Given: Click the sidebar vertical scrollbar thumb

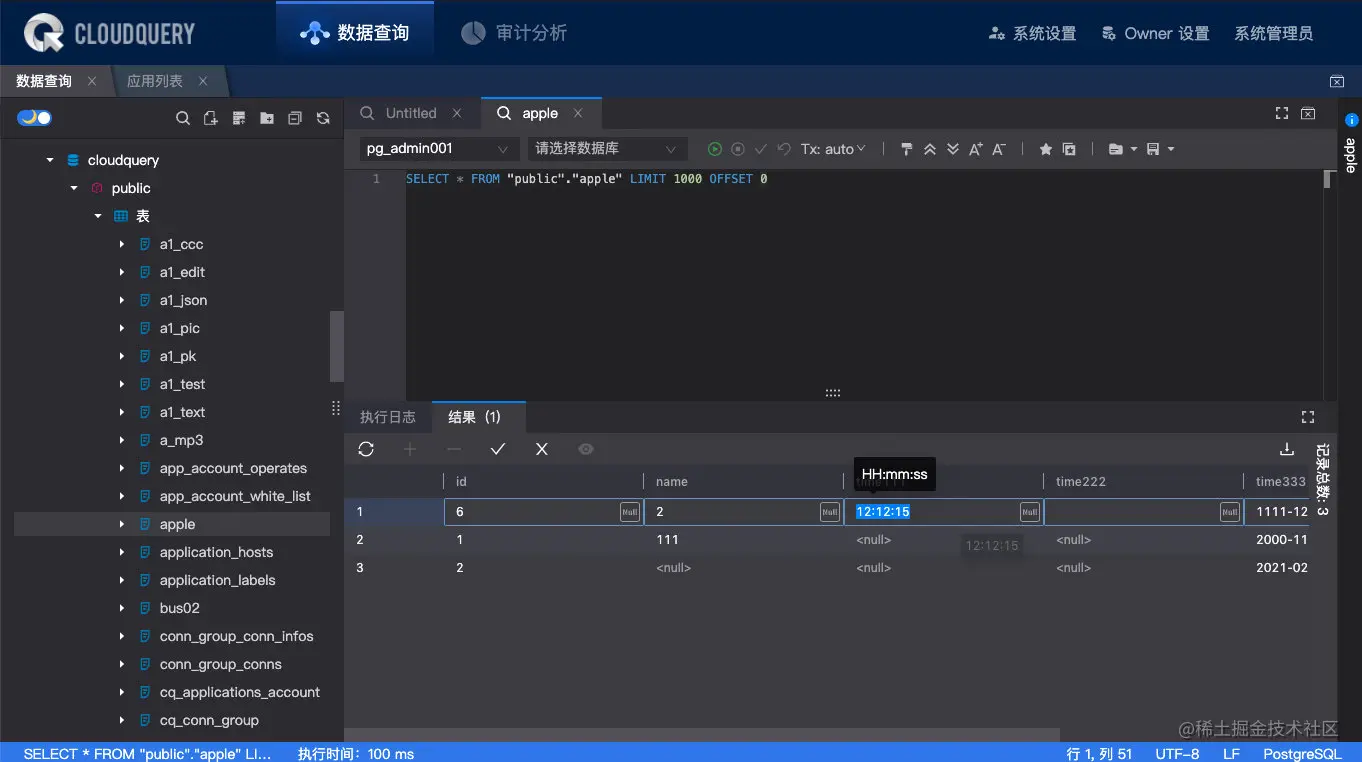Looking at the screenshot, I should pyautogui.click(x=337, y=346).
